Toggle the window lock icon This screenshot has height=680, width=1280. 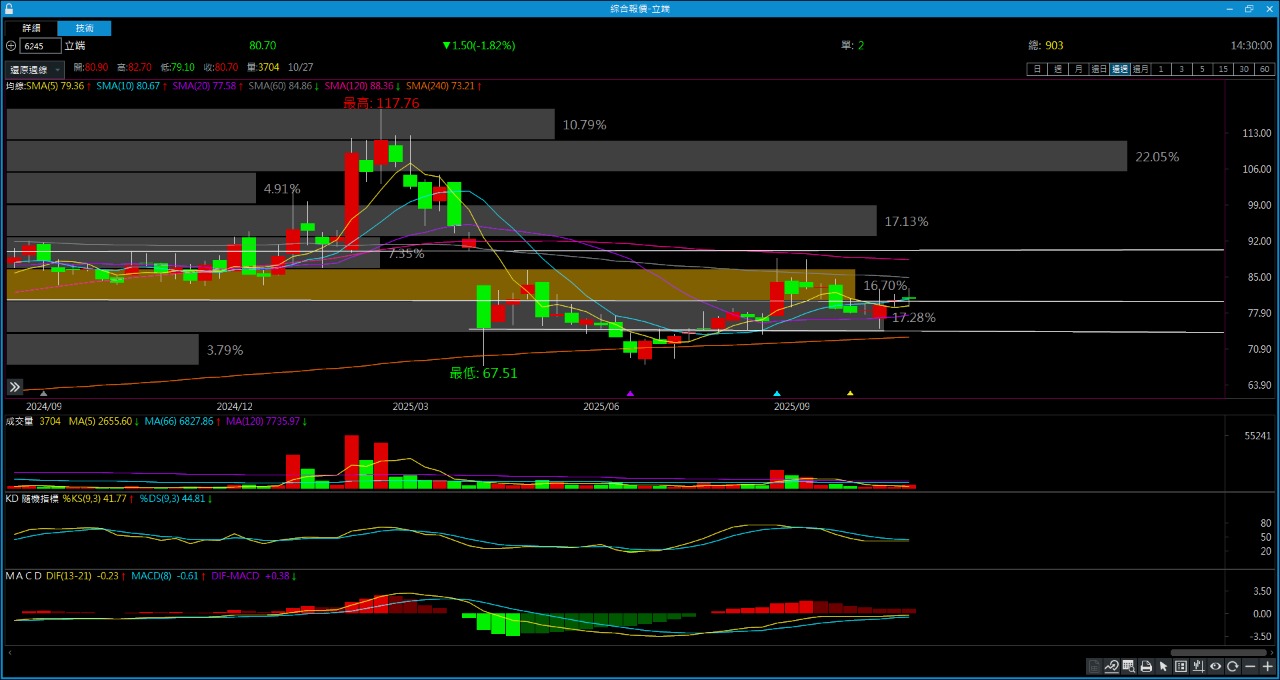(9, 8)
